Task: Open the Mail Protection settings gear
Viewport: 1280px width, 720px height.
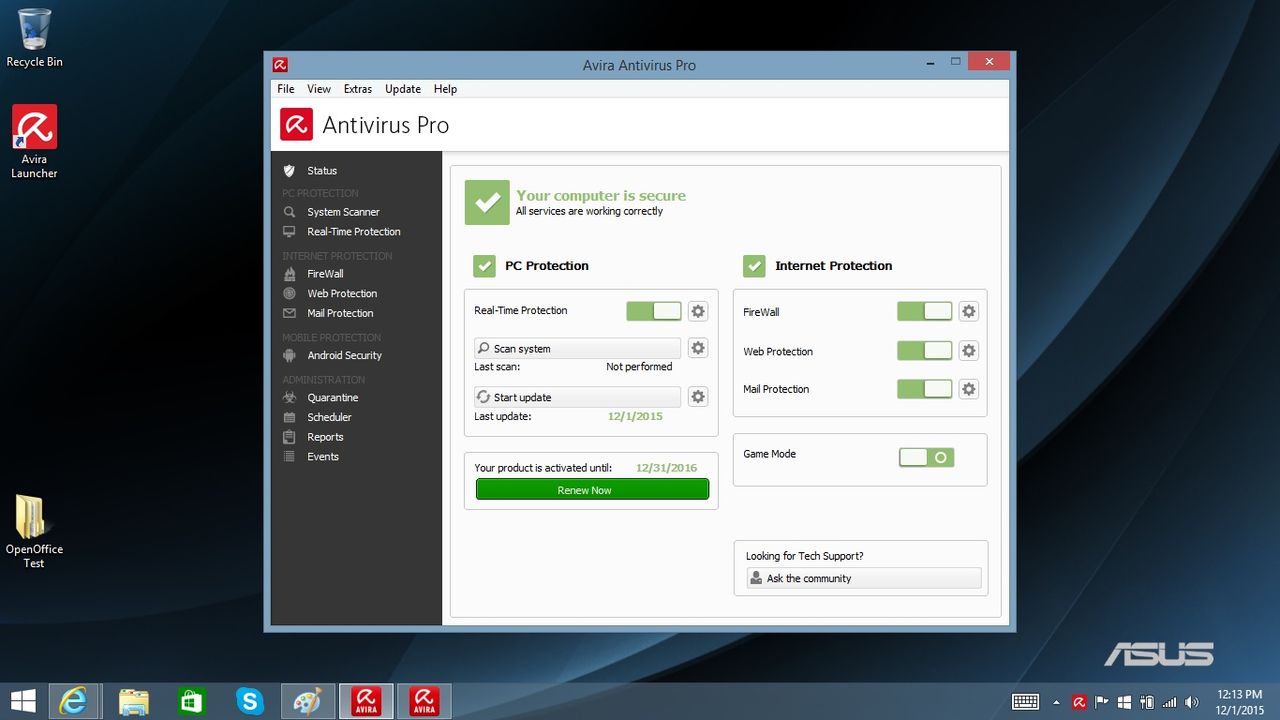Action: [968, 389]
